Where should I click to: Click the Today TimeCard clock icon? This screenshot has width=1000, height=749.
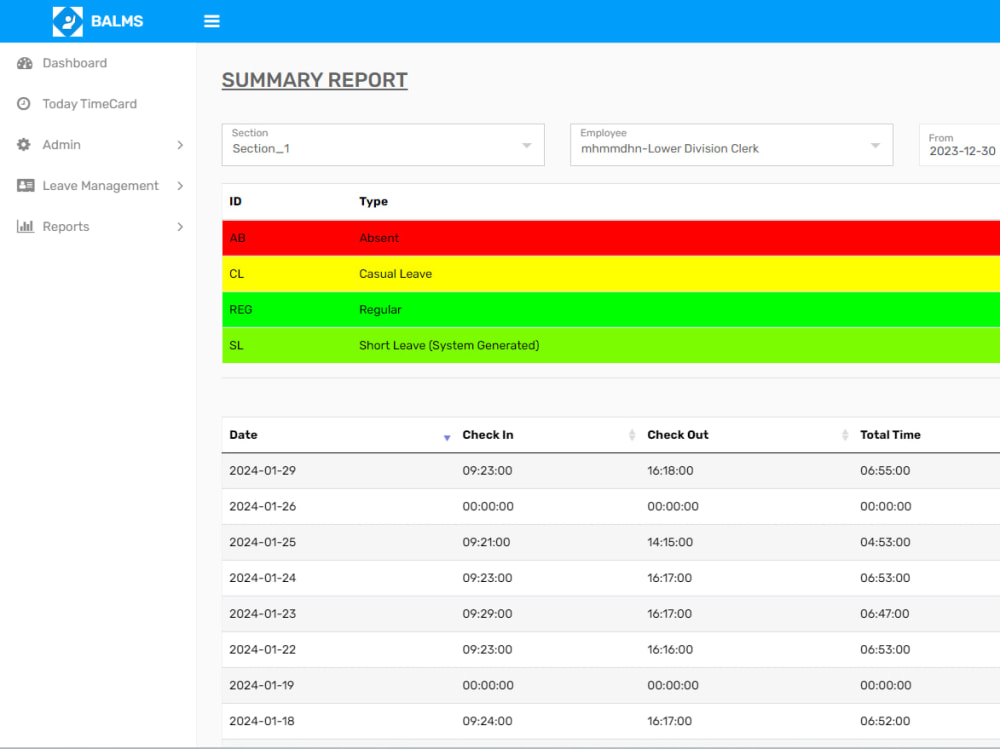(24, 103)
